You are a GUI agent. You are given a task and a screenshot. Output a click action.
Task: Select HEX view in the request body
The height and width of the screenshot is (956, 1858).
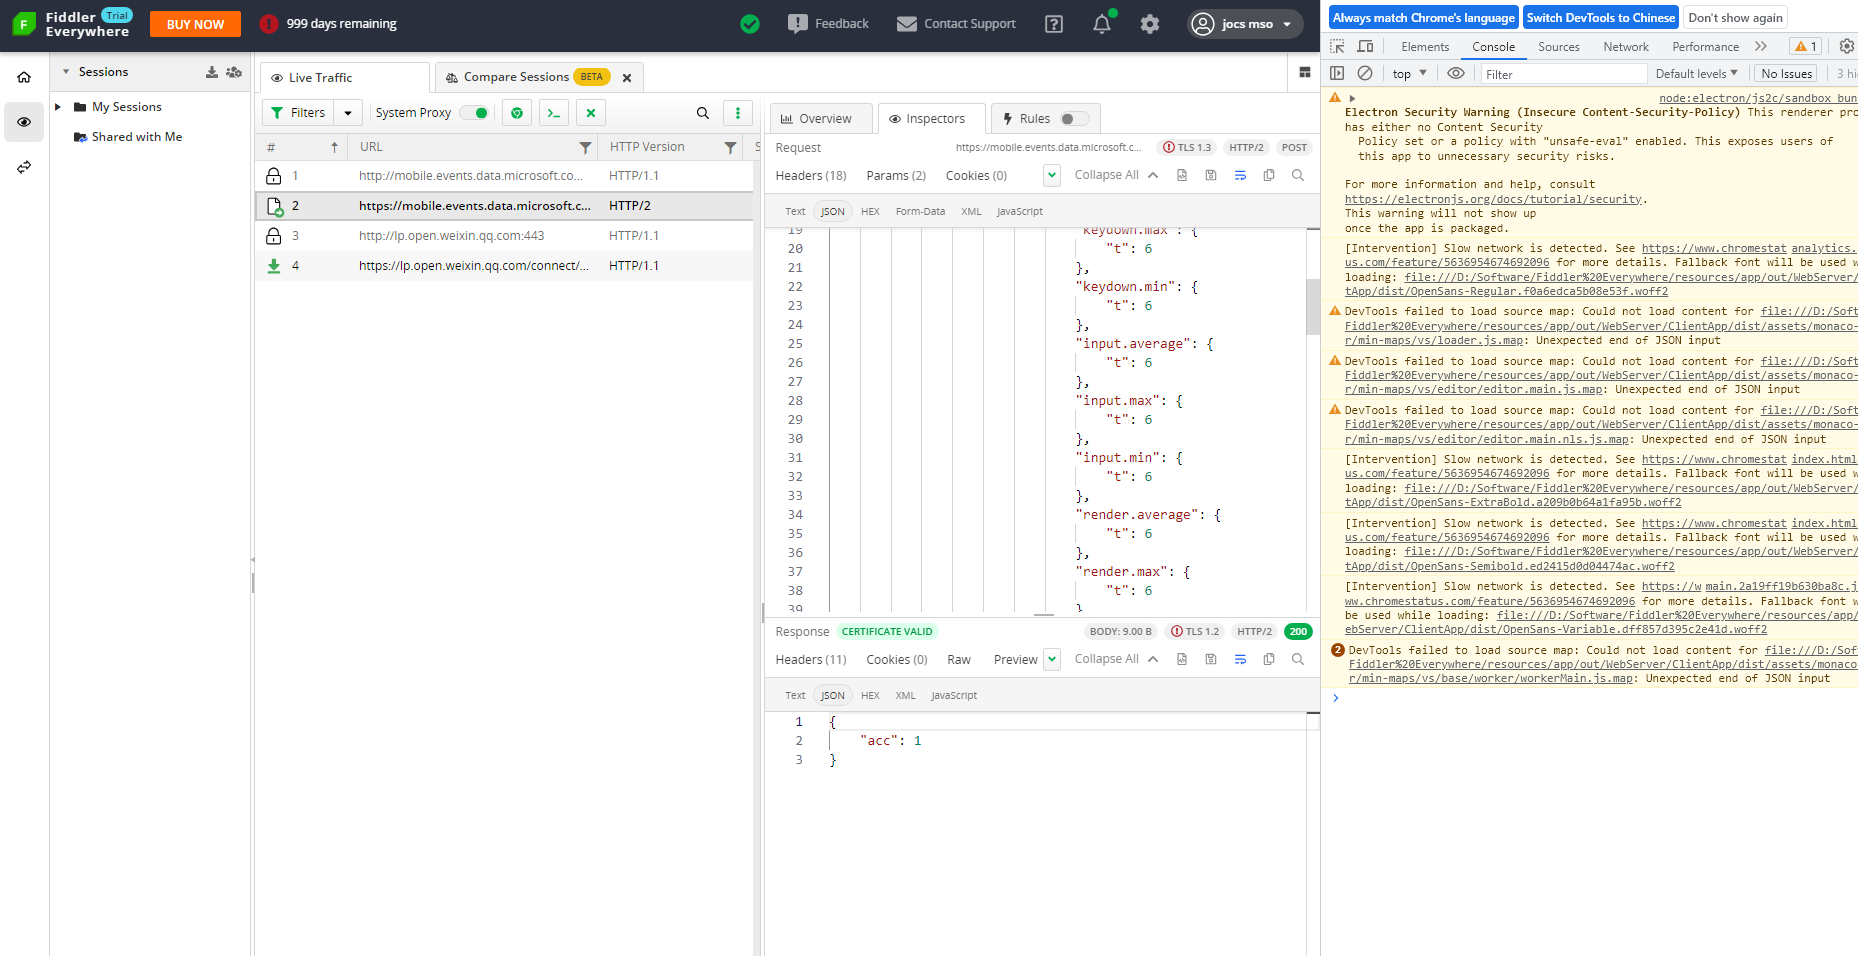coord(870,211)
